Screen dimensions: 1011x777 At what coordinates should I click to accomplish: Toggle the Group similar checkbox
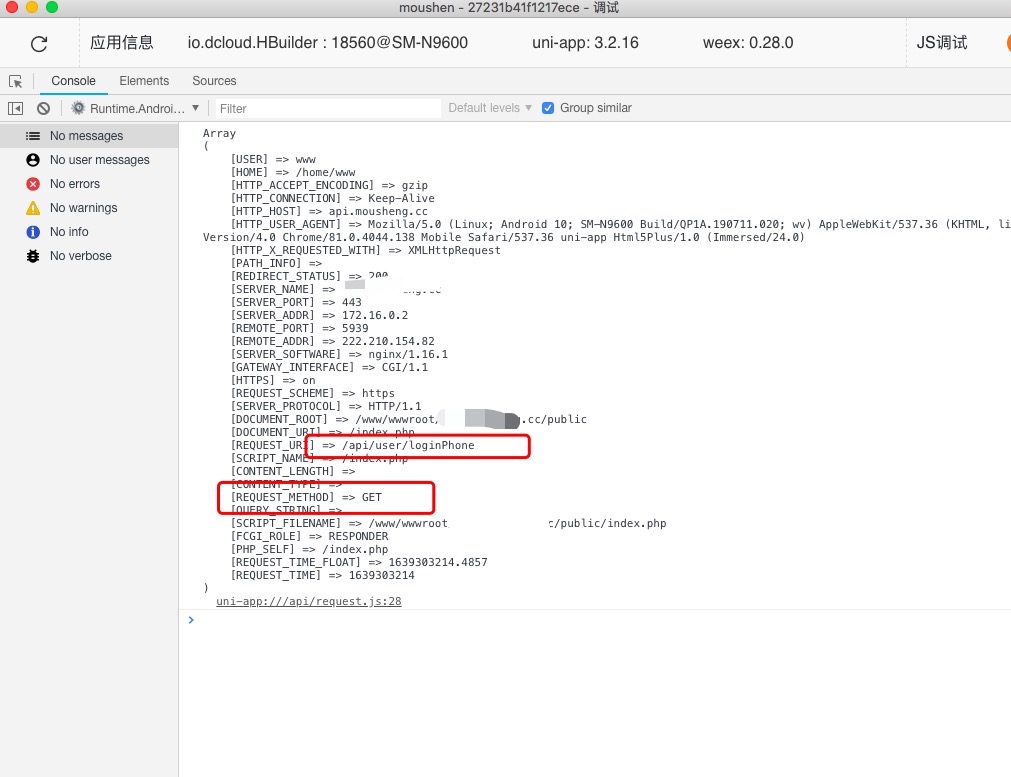(x=548, y=108)
